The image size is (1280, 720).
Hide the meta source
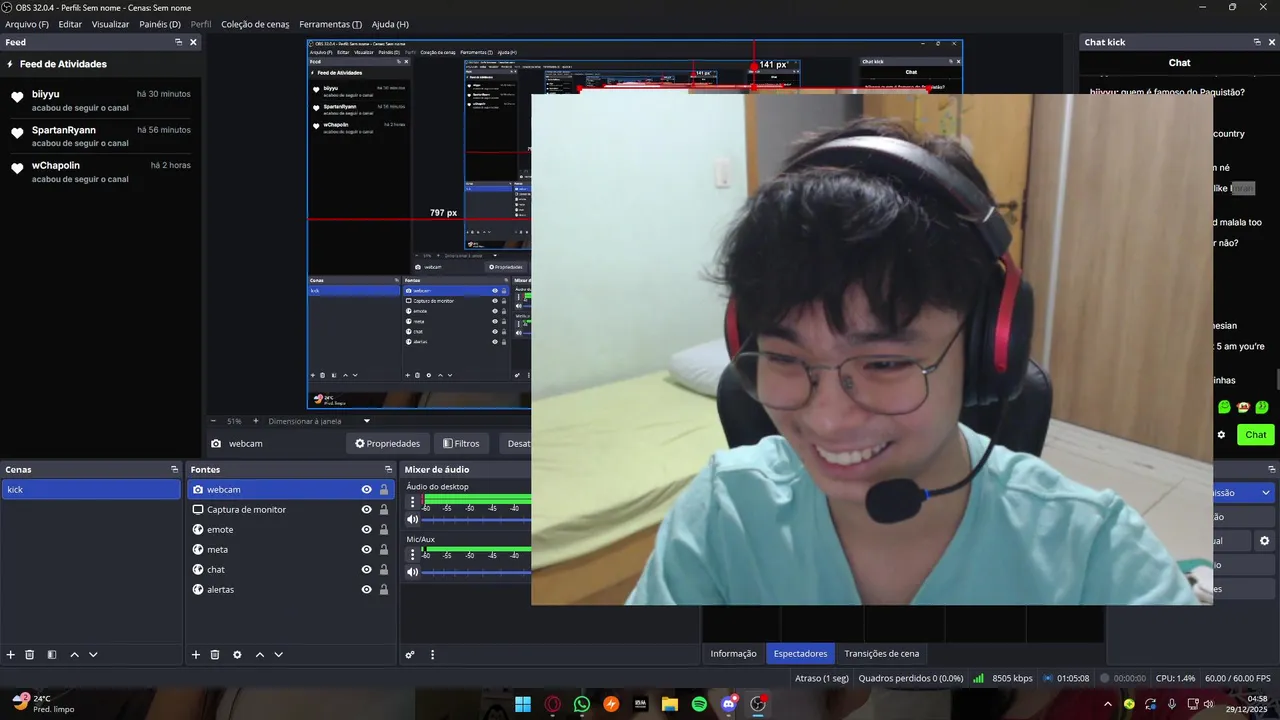(367, 550)
